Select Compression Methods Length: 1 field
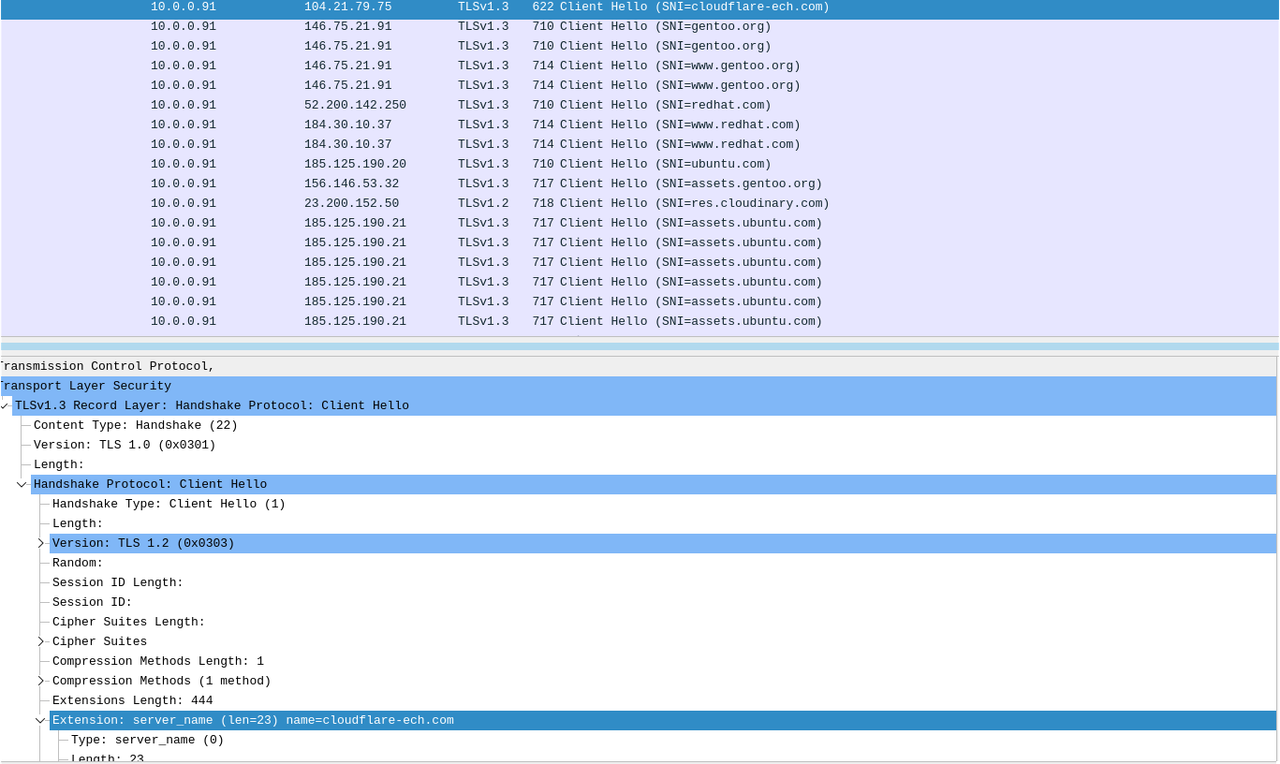 tap(158, 661)
